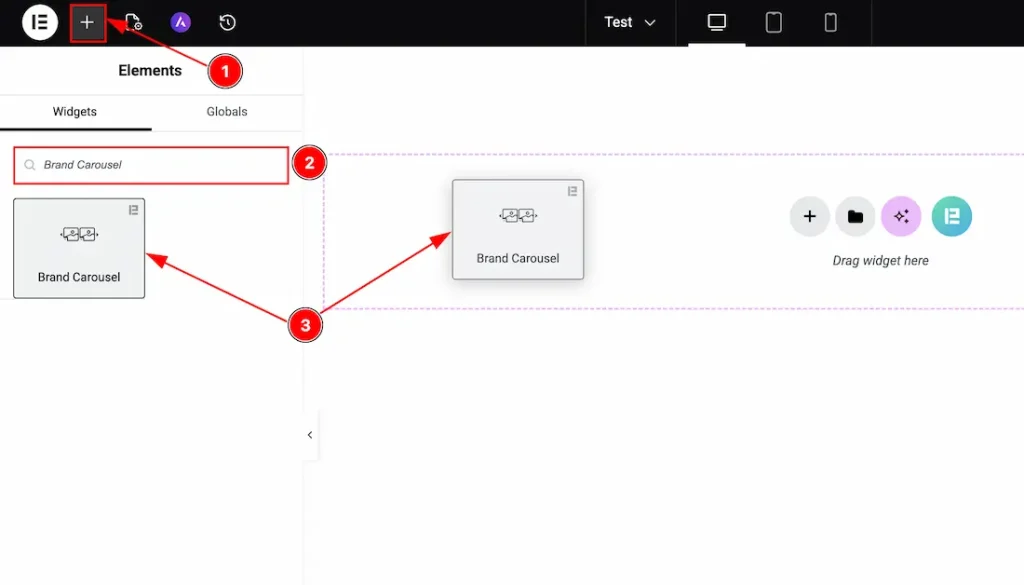This screenshot has width=1024, height=585.
Task: Select desktop preview mode
Action: 716,22
